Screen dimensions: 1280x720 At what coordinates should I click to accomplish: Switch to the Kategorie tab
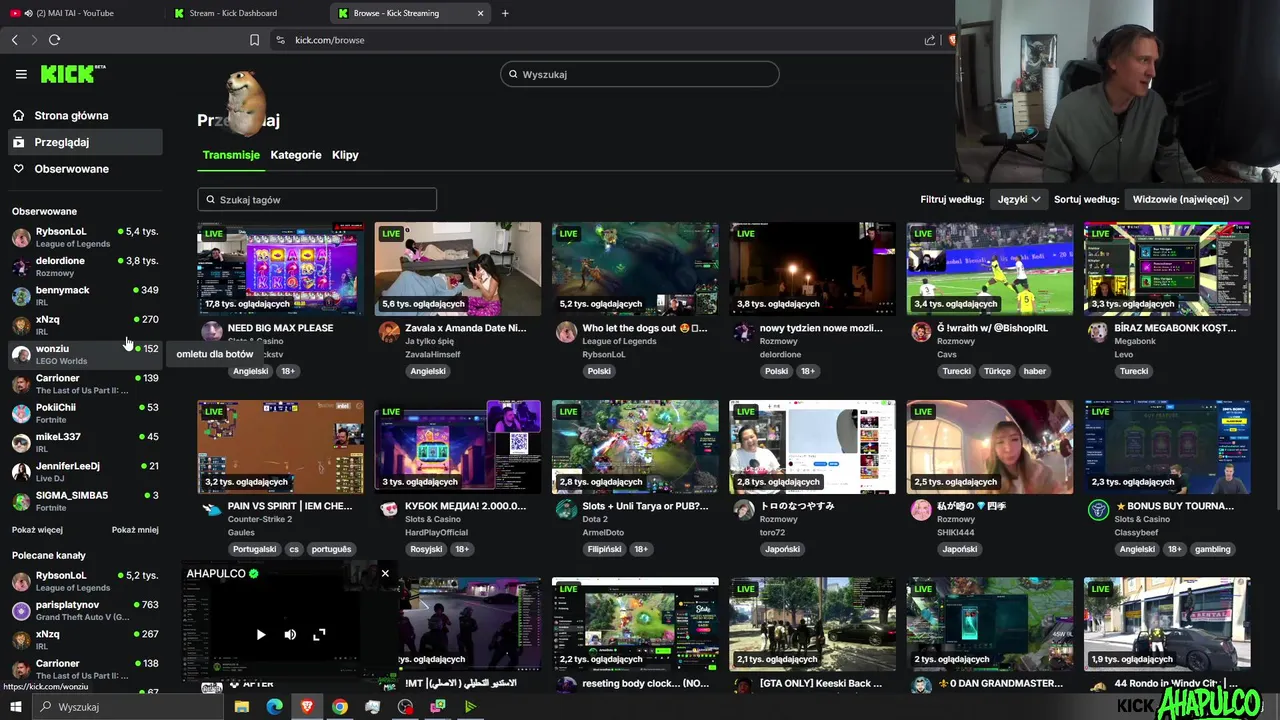[296, 155]
